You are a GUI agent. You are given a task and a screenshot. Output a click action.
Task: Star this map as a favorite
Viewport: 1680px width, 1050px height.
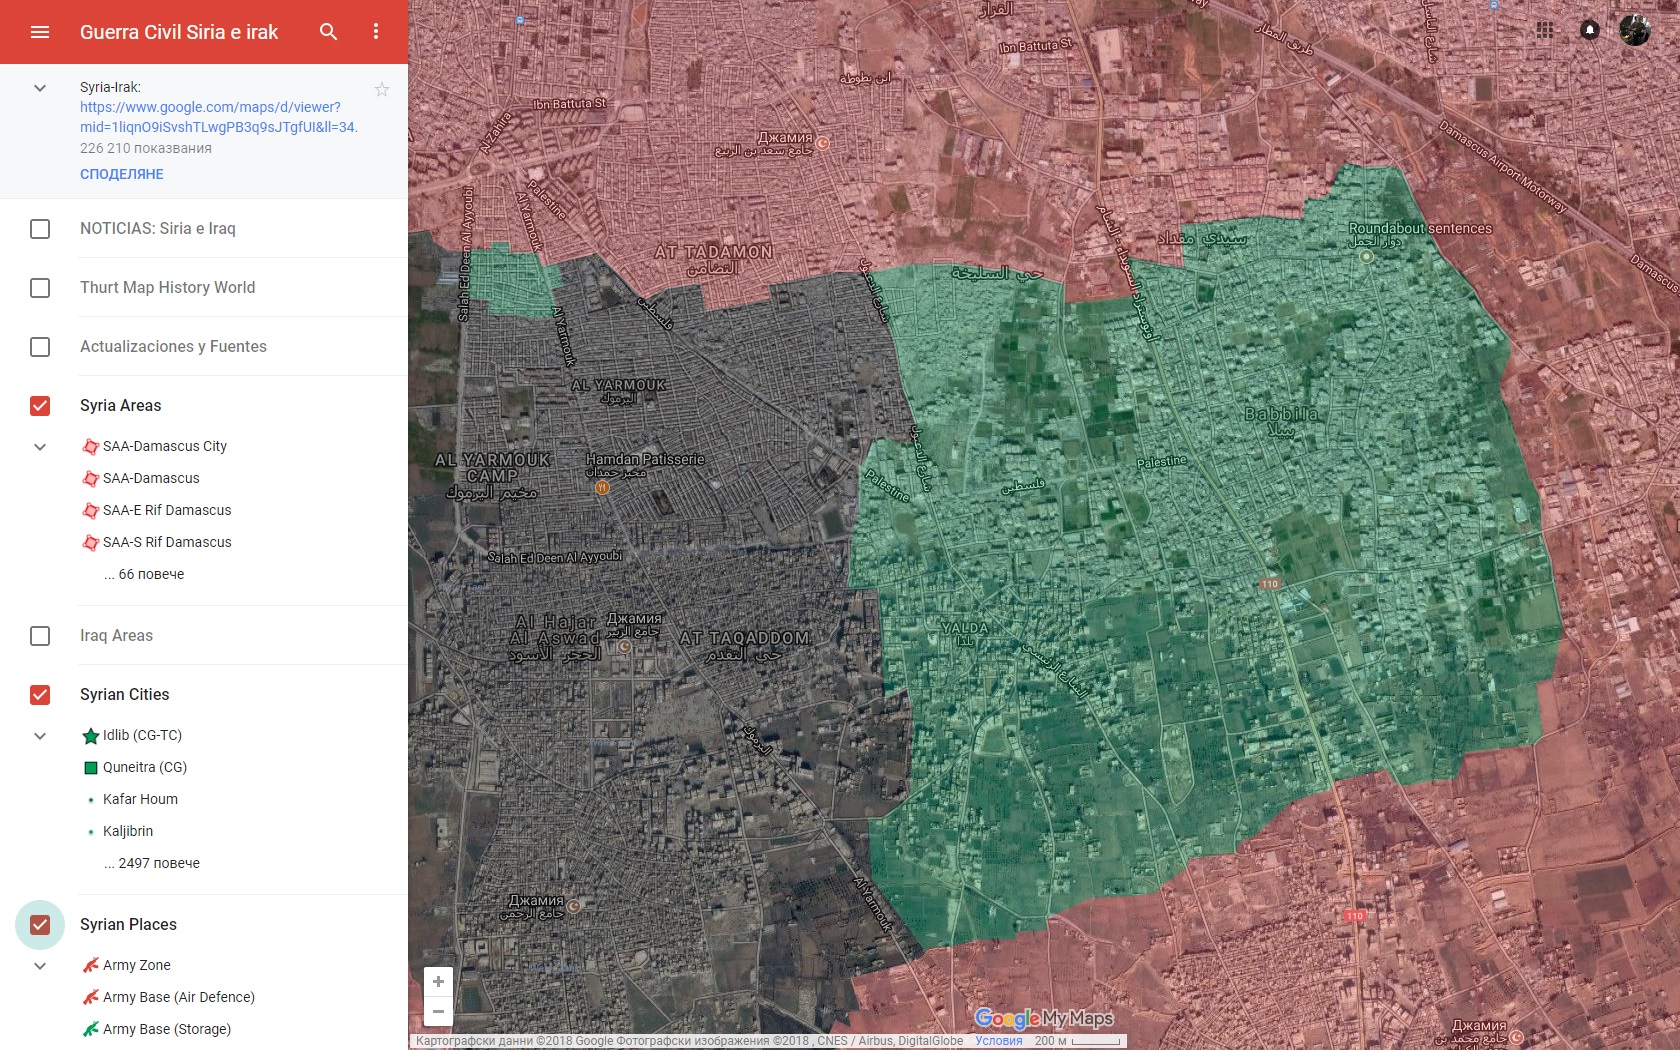pos(381,90)
